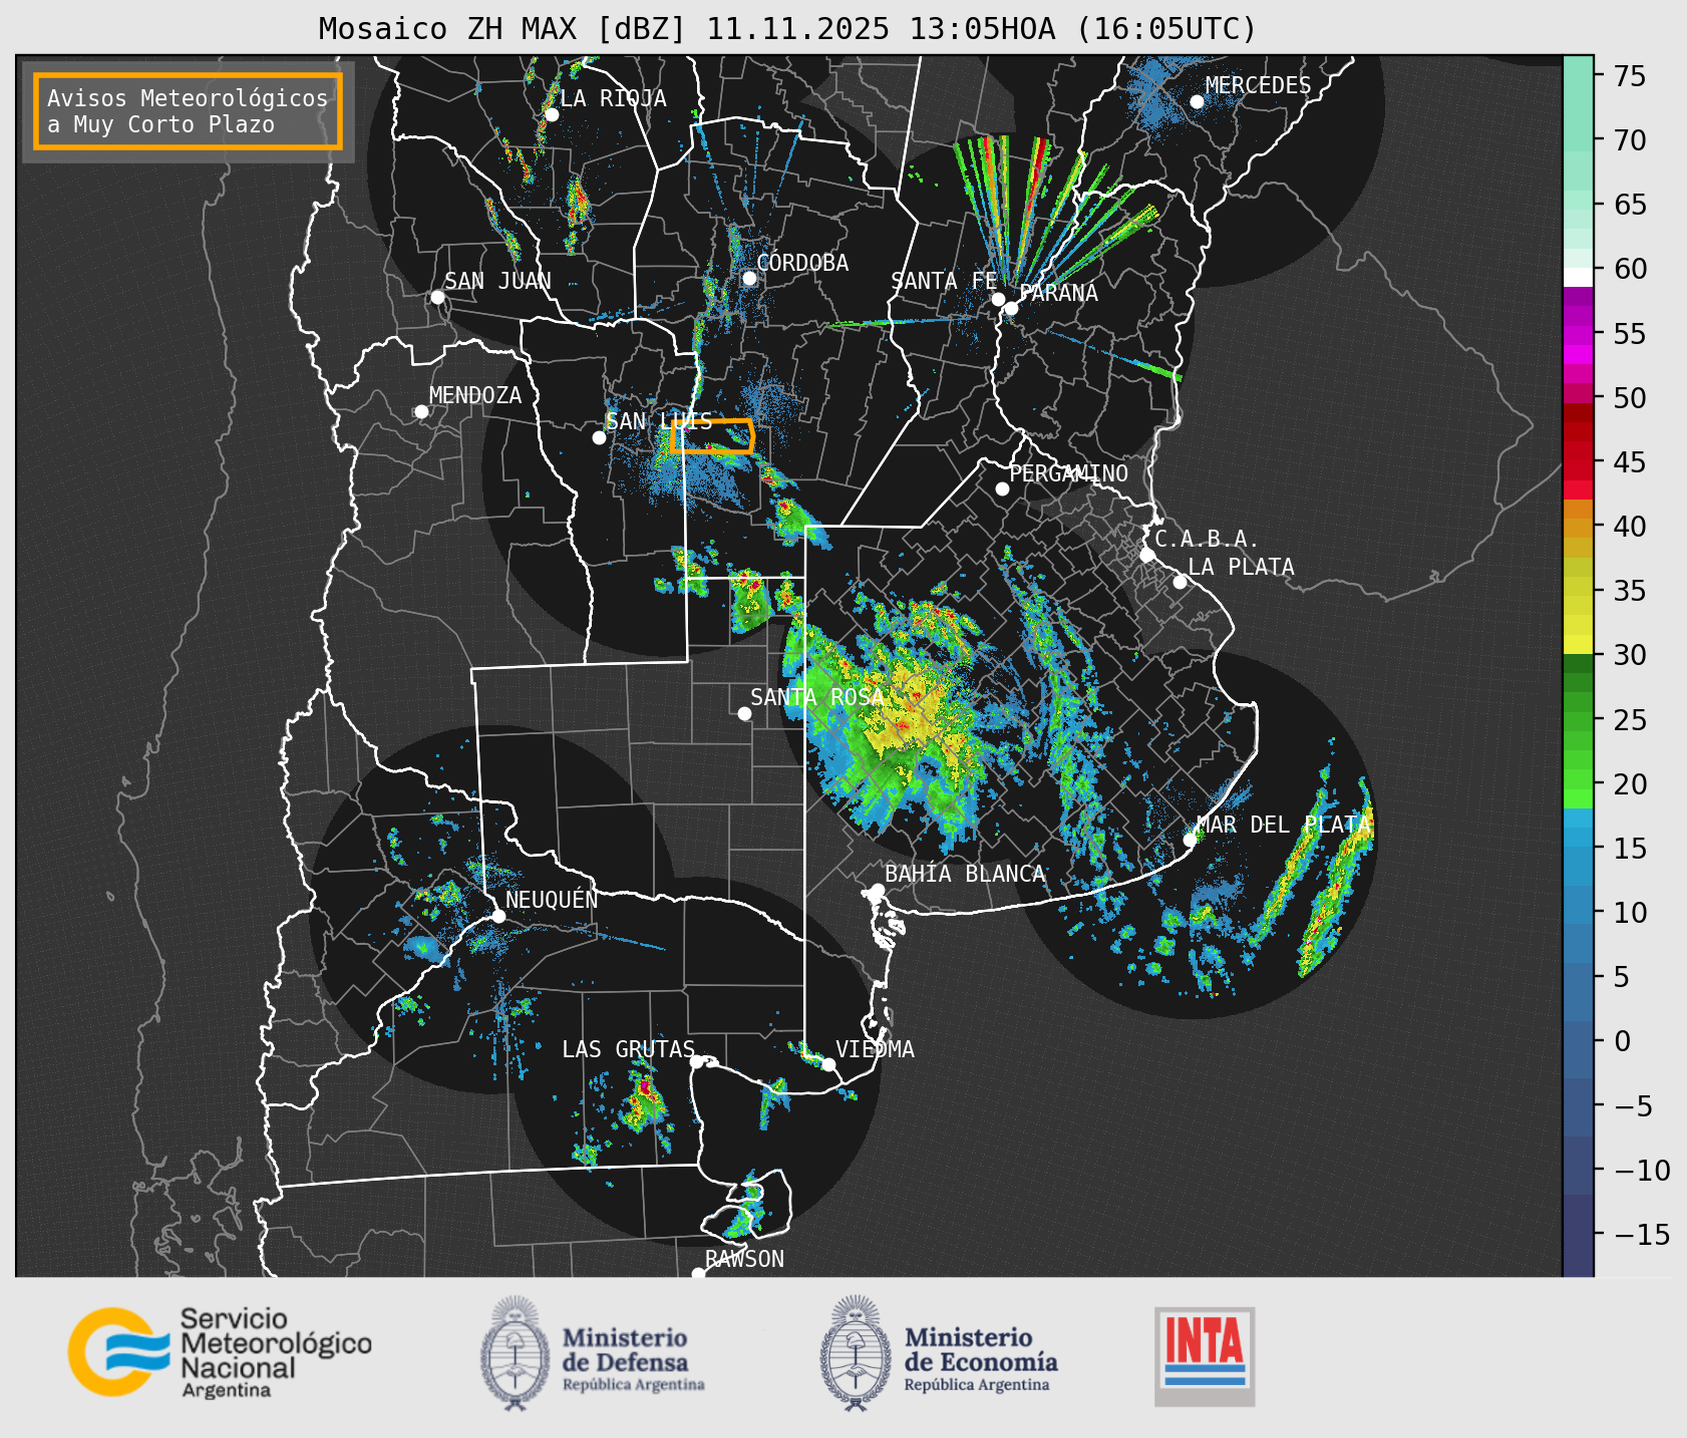Click the green 25 dBZ color band
This screenshot has height=1438, width=1687.
point(1578,720)
